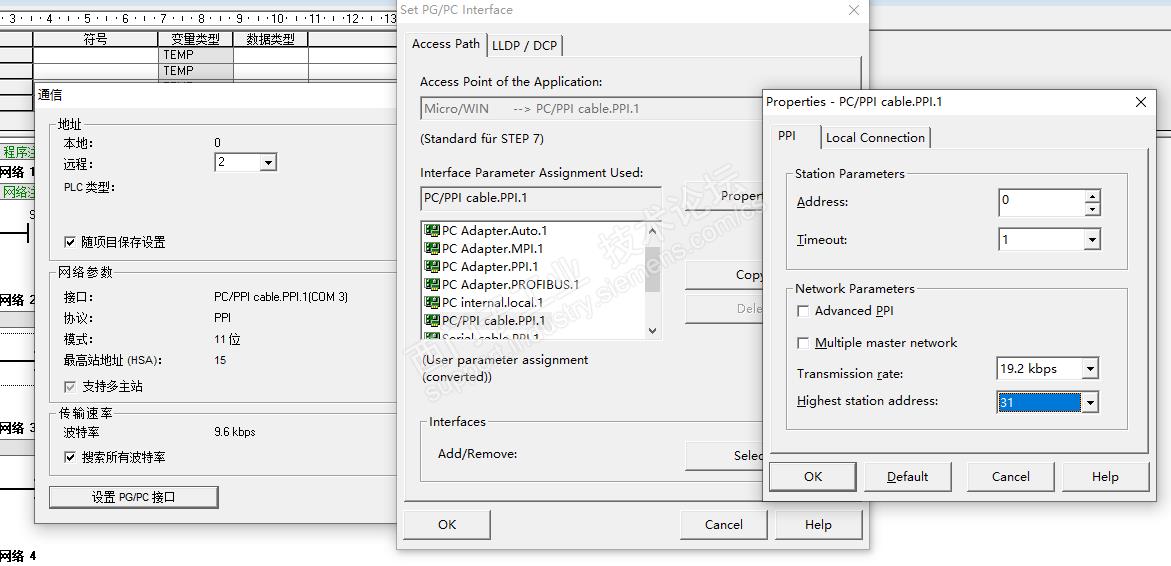Click Help in the Properties dialog
This screenshot has height=566, width=1171.
point(1105,476)
